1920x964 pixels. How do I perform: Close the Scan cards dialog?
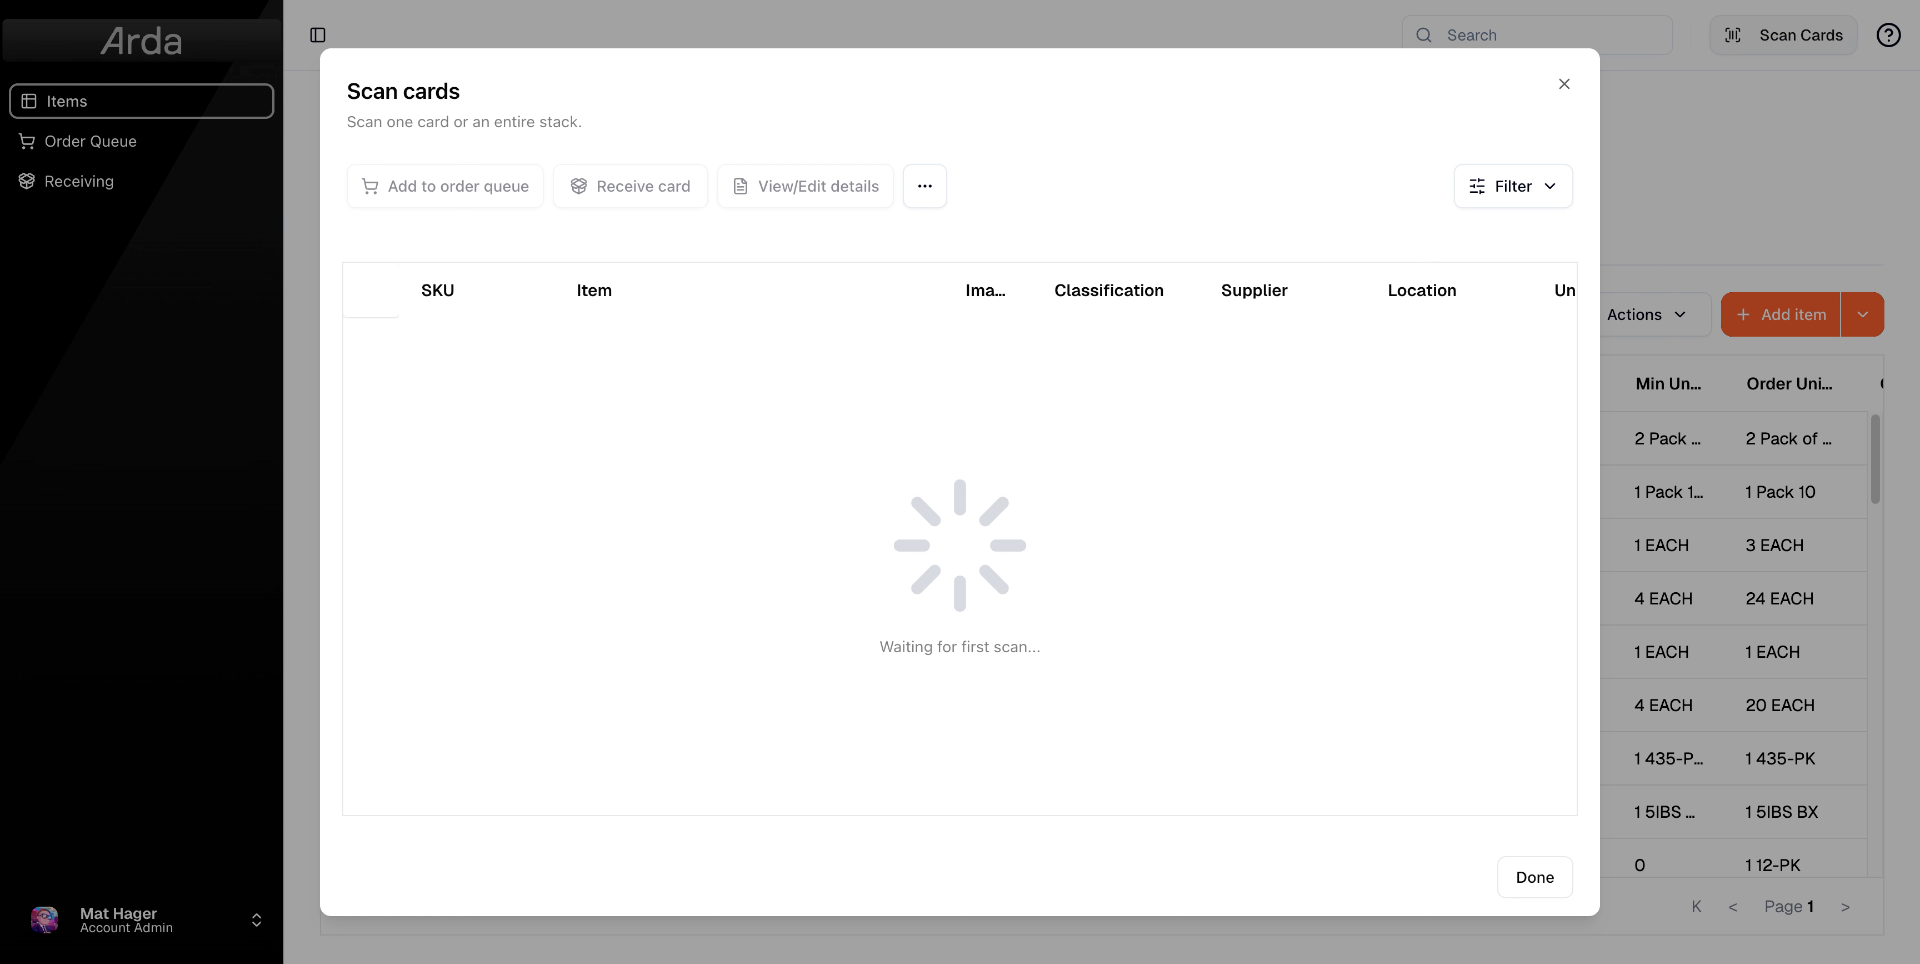pyautogui.click(x=1564, y=84)
